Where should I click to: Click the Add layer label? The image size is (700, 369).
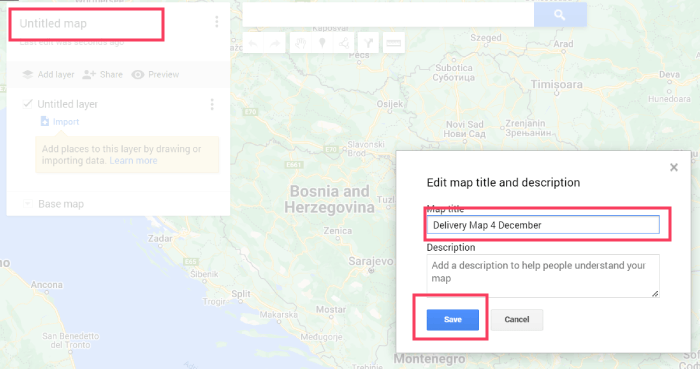(56, 75)
